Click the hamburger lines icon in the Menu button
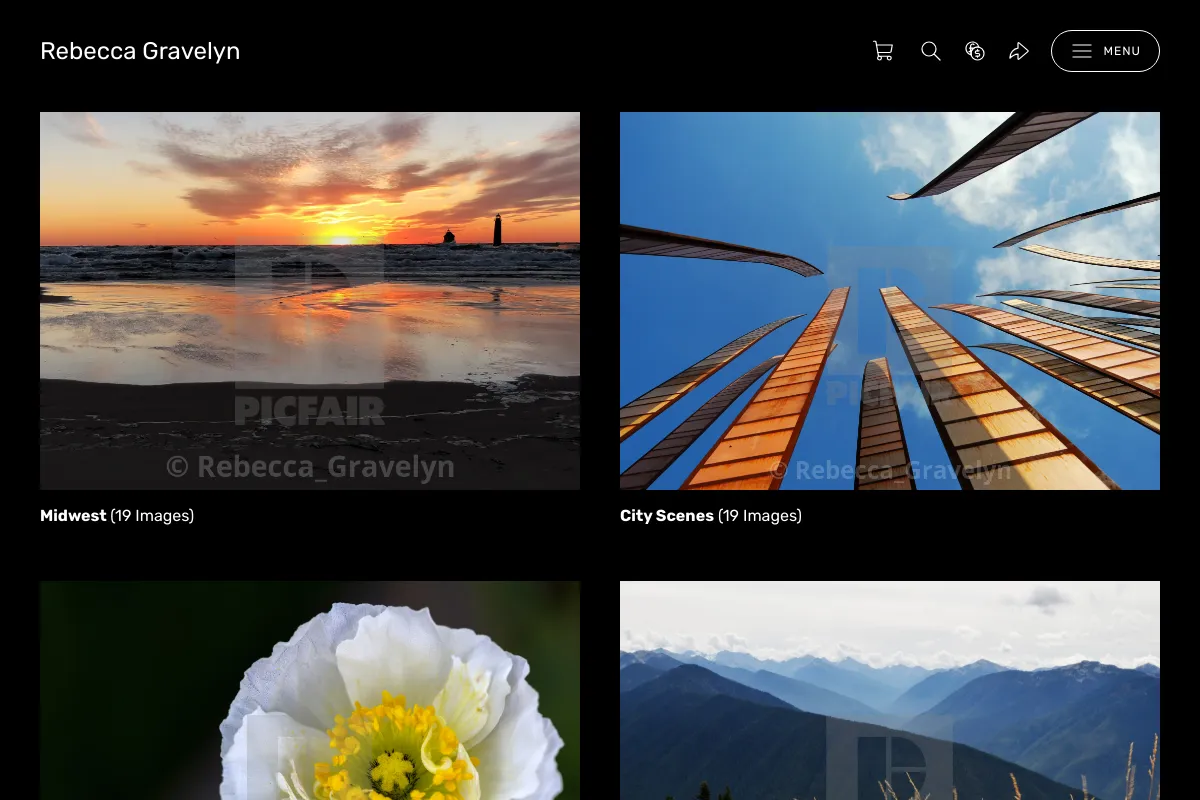Viewport: 1200px width, 800px height. pyautogui.click(x=1082, y=51)
